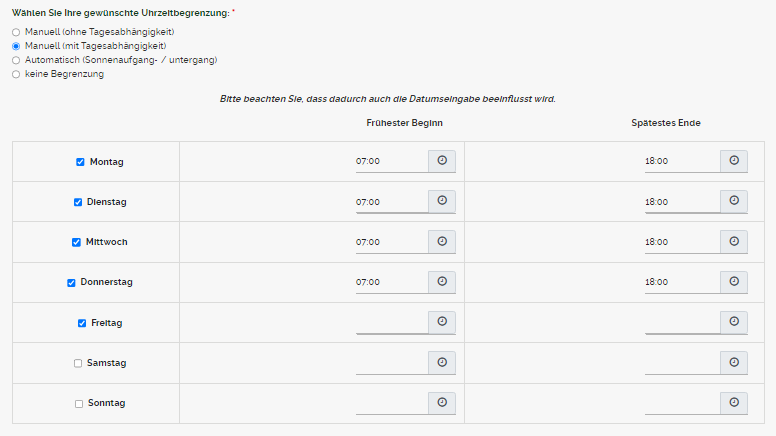Click Mittwoch earliest start time field
Image resolution: width=776 pixels, height=436 pixels.
coord(390,242)
